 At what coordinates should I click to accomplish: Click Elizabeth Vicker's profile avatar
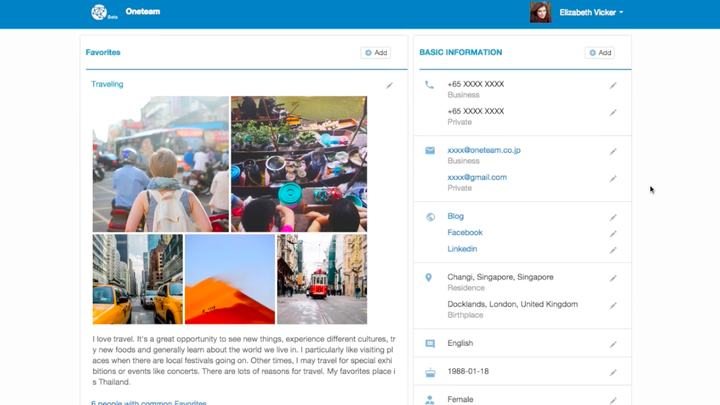(540, 12)
